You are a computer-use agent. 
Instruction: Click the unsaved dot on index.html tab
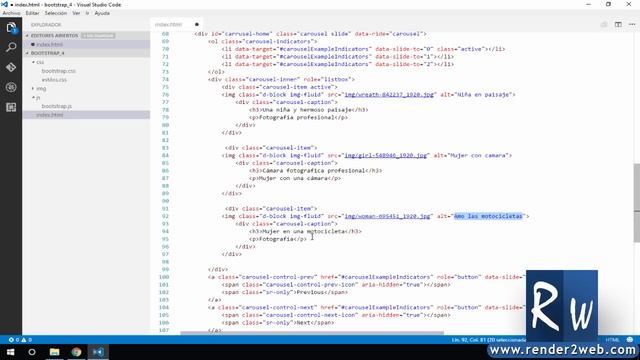tap(197, 24)
